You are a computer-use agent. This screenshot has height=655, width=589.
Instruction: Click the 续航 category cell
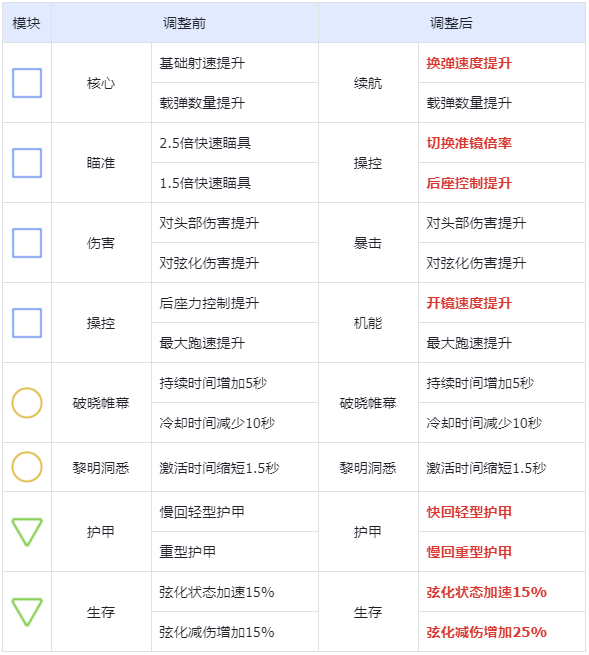coord(368,83)
